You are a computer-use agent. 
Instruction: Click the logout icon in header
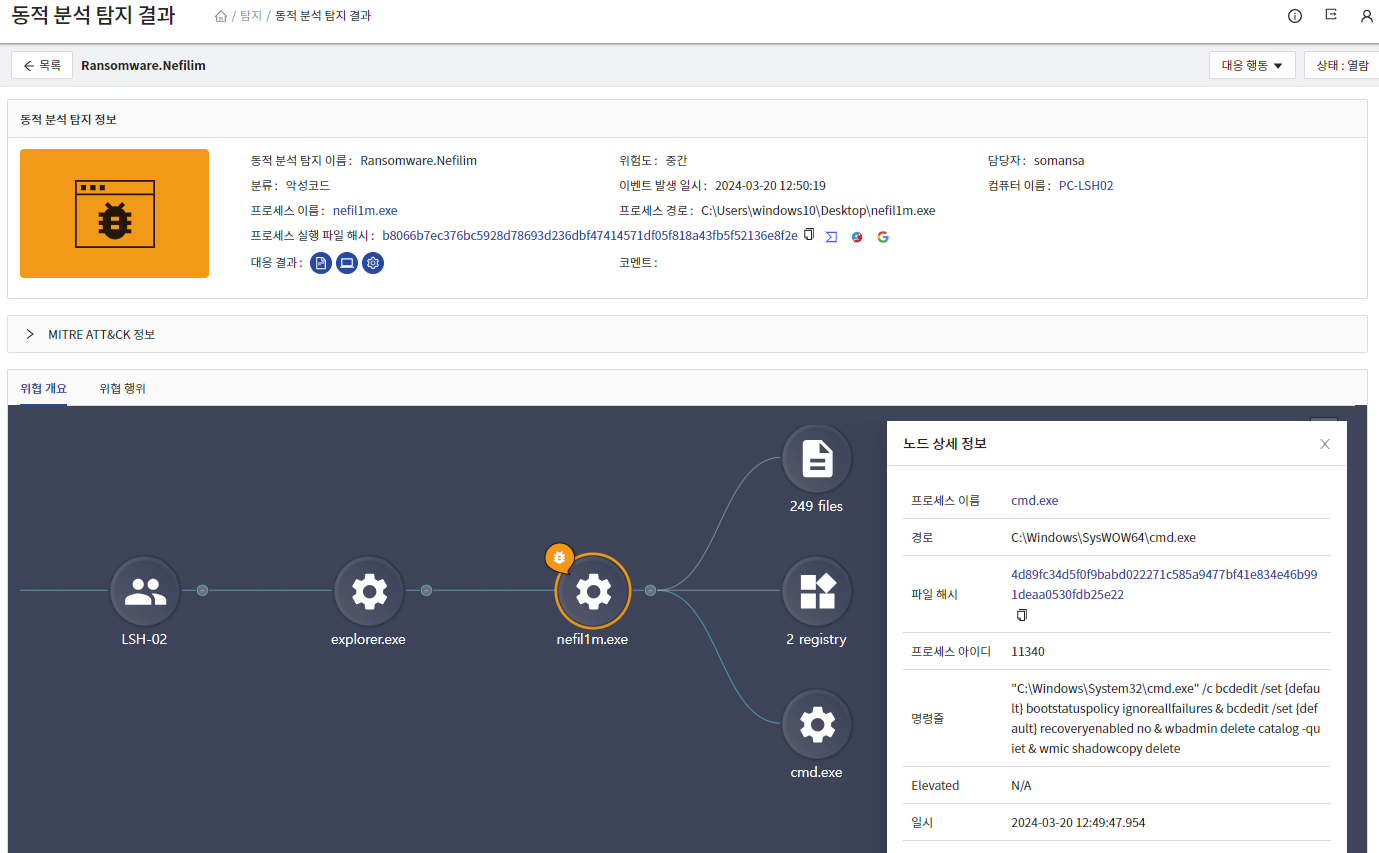tap(1331, 16)
